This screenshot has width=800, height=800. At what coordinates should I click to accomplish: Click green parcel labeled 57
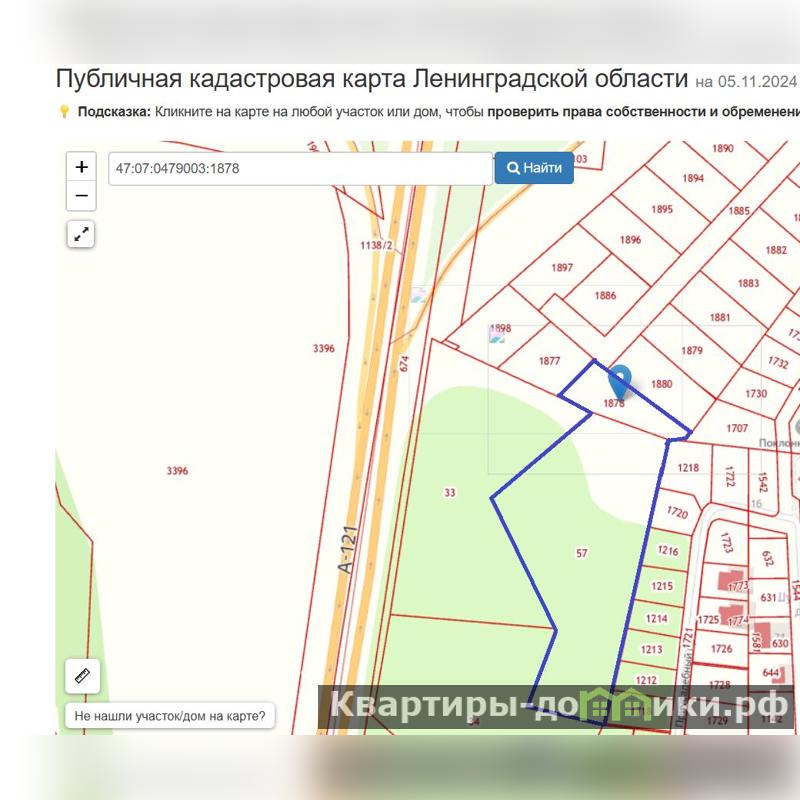point(582,553)
